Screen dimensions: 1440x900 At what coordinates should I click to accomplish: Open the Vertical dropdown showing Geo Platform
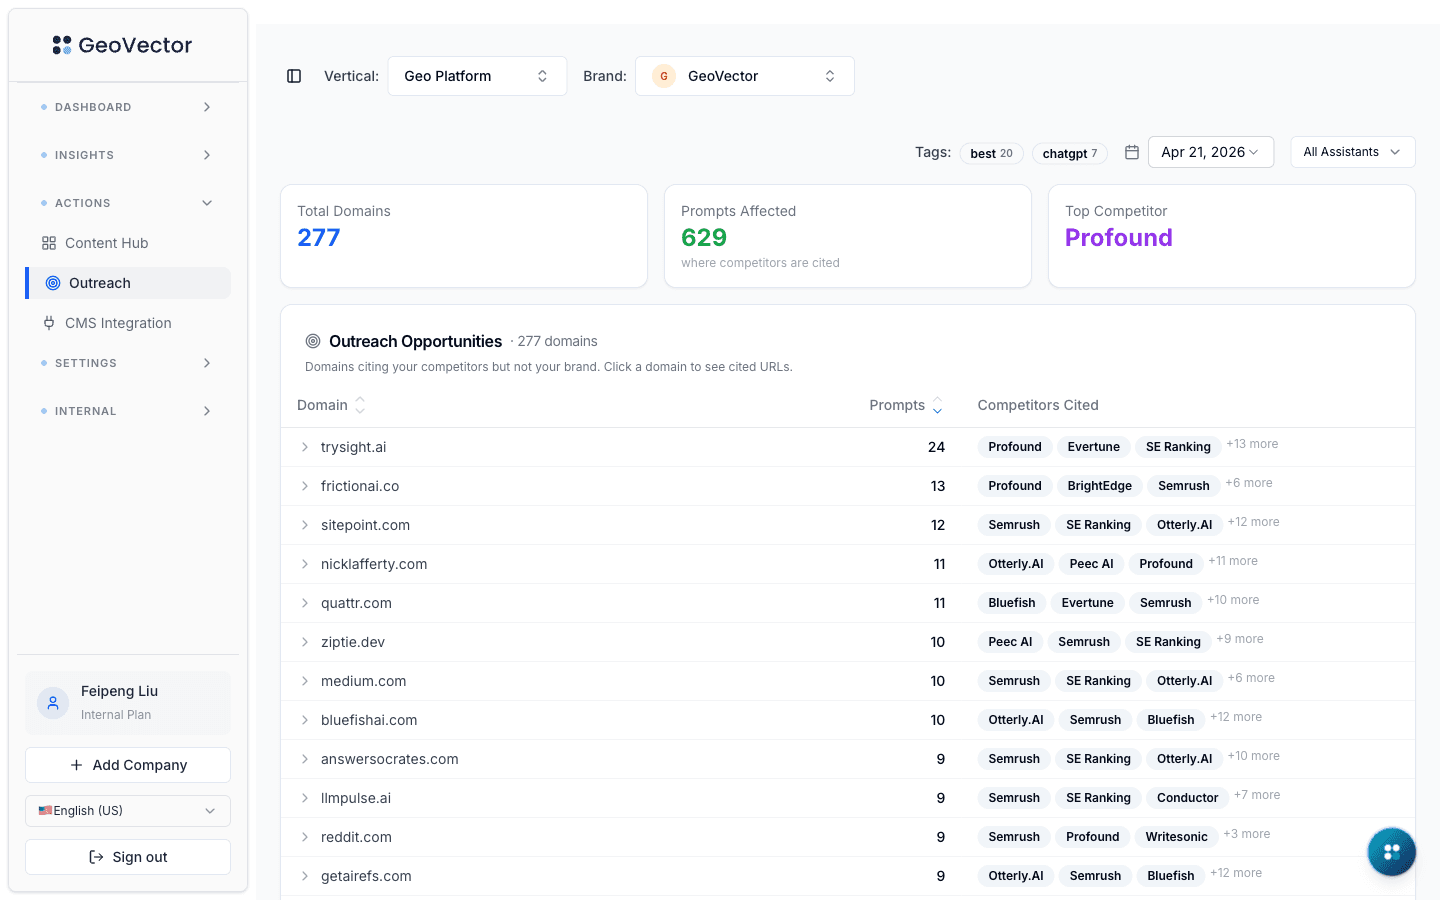point(477,75)
